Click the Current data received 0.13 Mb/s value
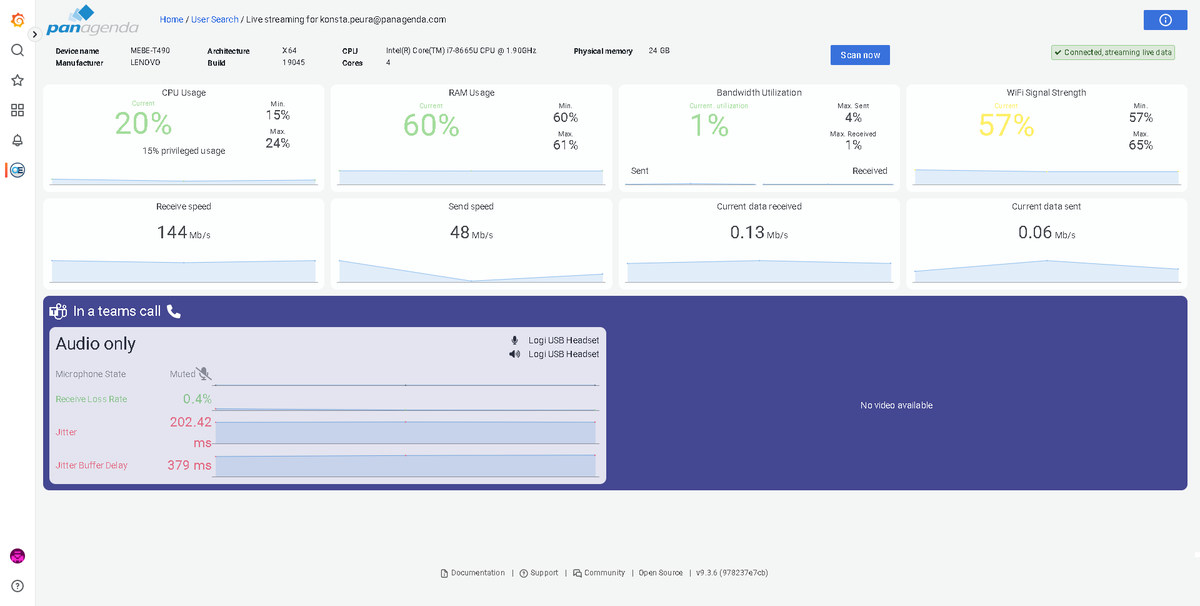The width and height of the screenshot is (1200, 606). click(x=759, y=233)
